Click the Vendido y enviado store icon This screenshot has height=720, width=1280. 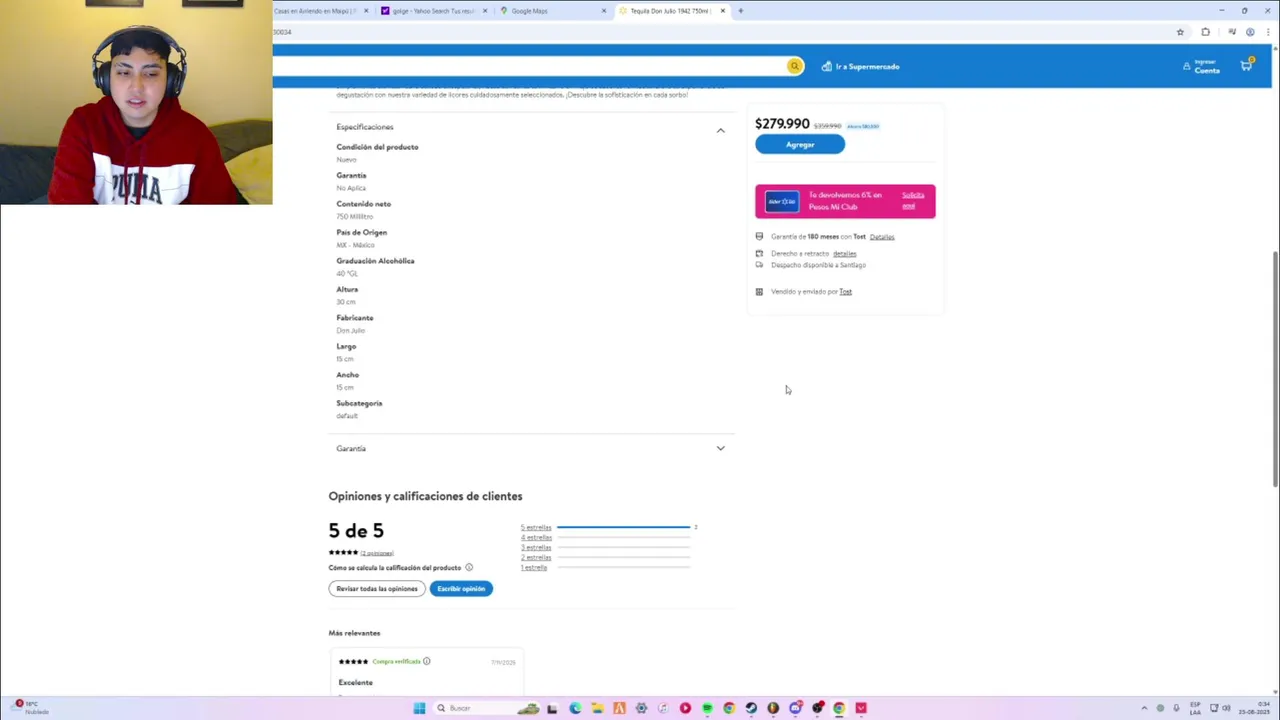tap(759, 292)
